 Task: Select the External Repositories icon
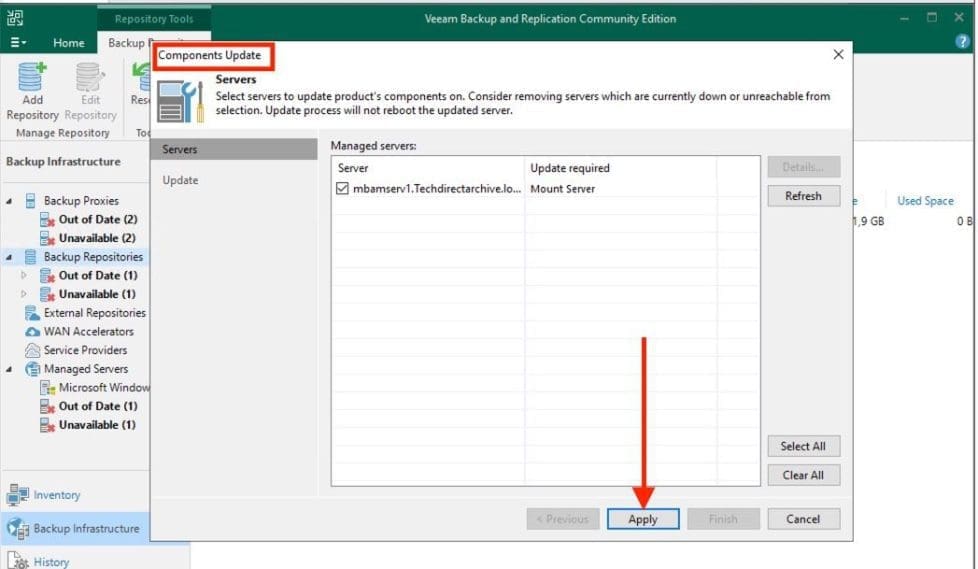pyautogui.click(x=32, y=313)
